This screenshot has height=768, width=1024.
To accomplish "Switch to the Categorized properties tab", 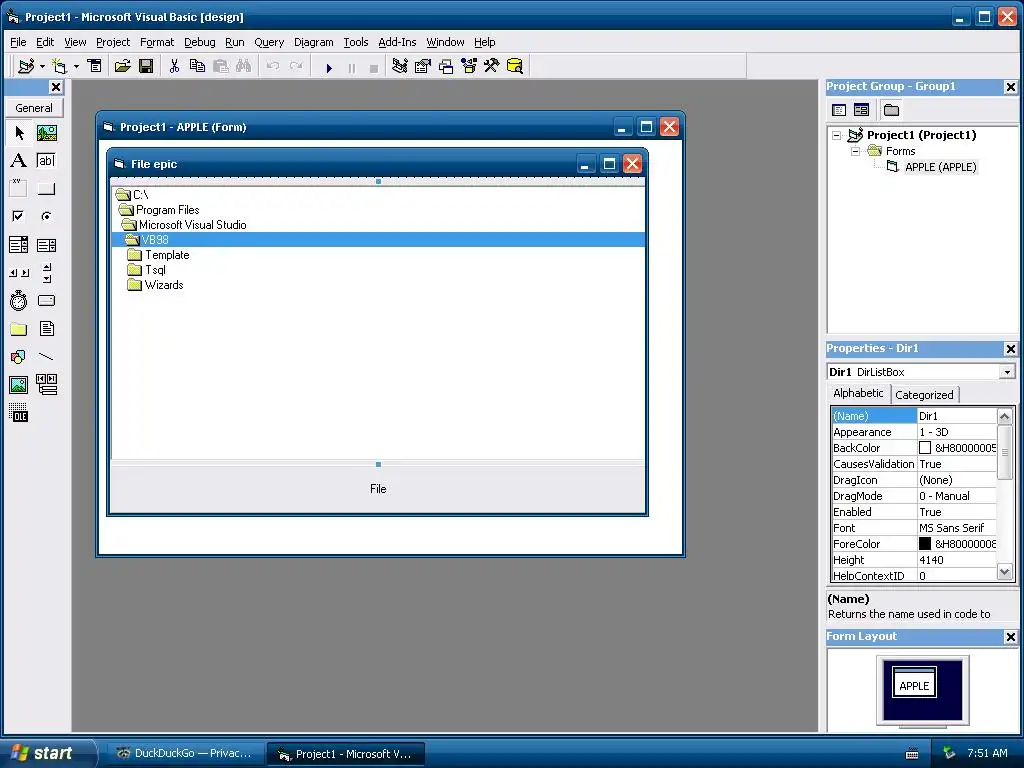I will [924, 395].
